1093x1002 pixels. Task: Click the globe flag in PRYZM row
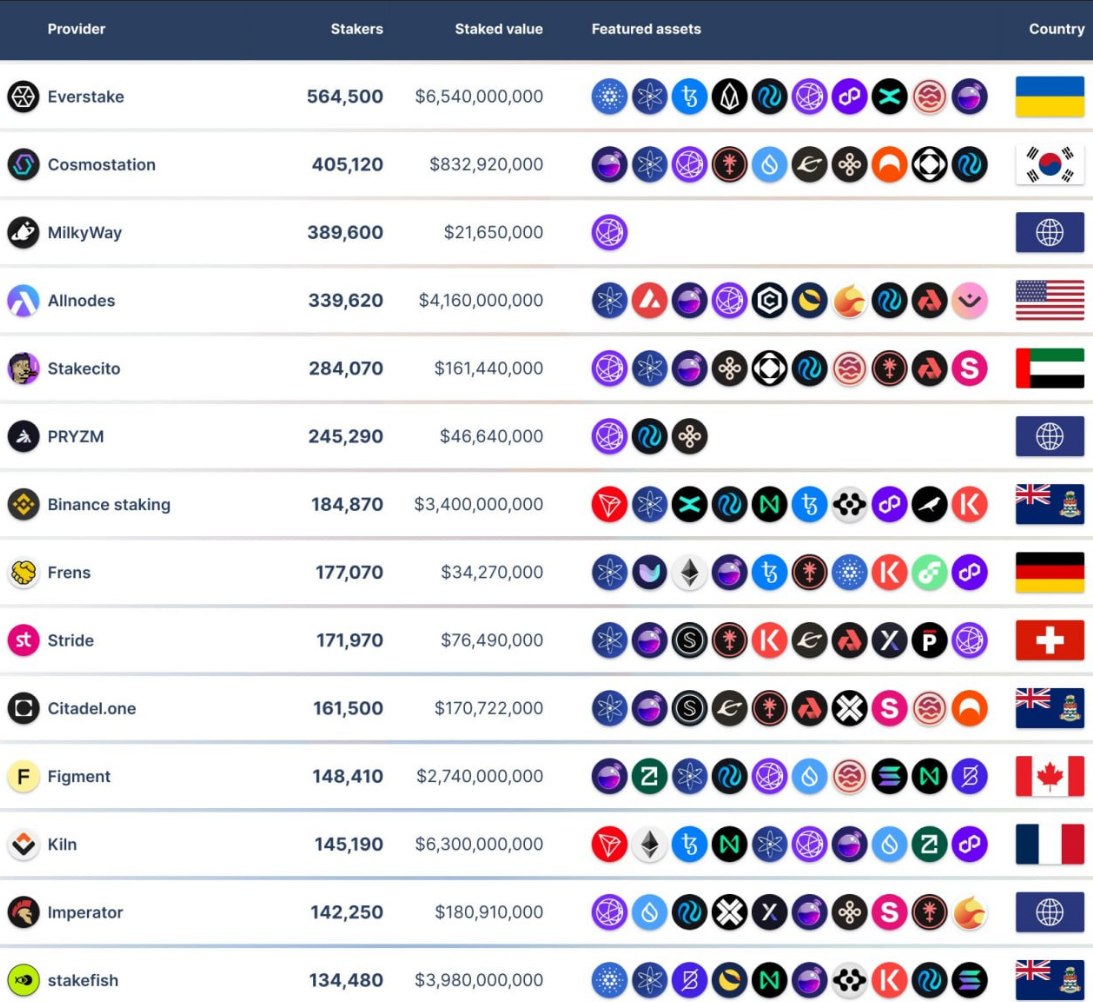(1050, 437)
